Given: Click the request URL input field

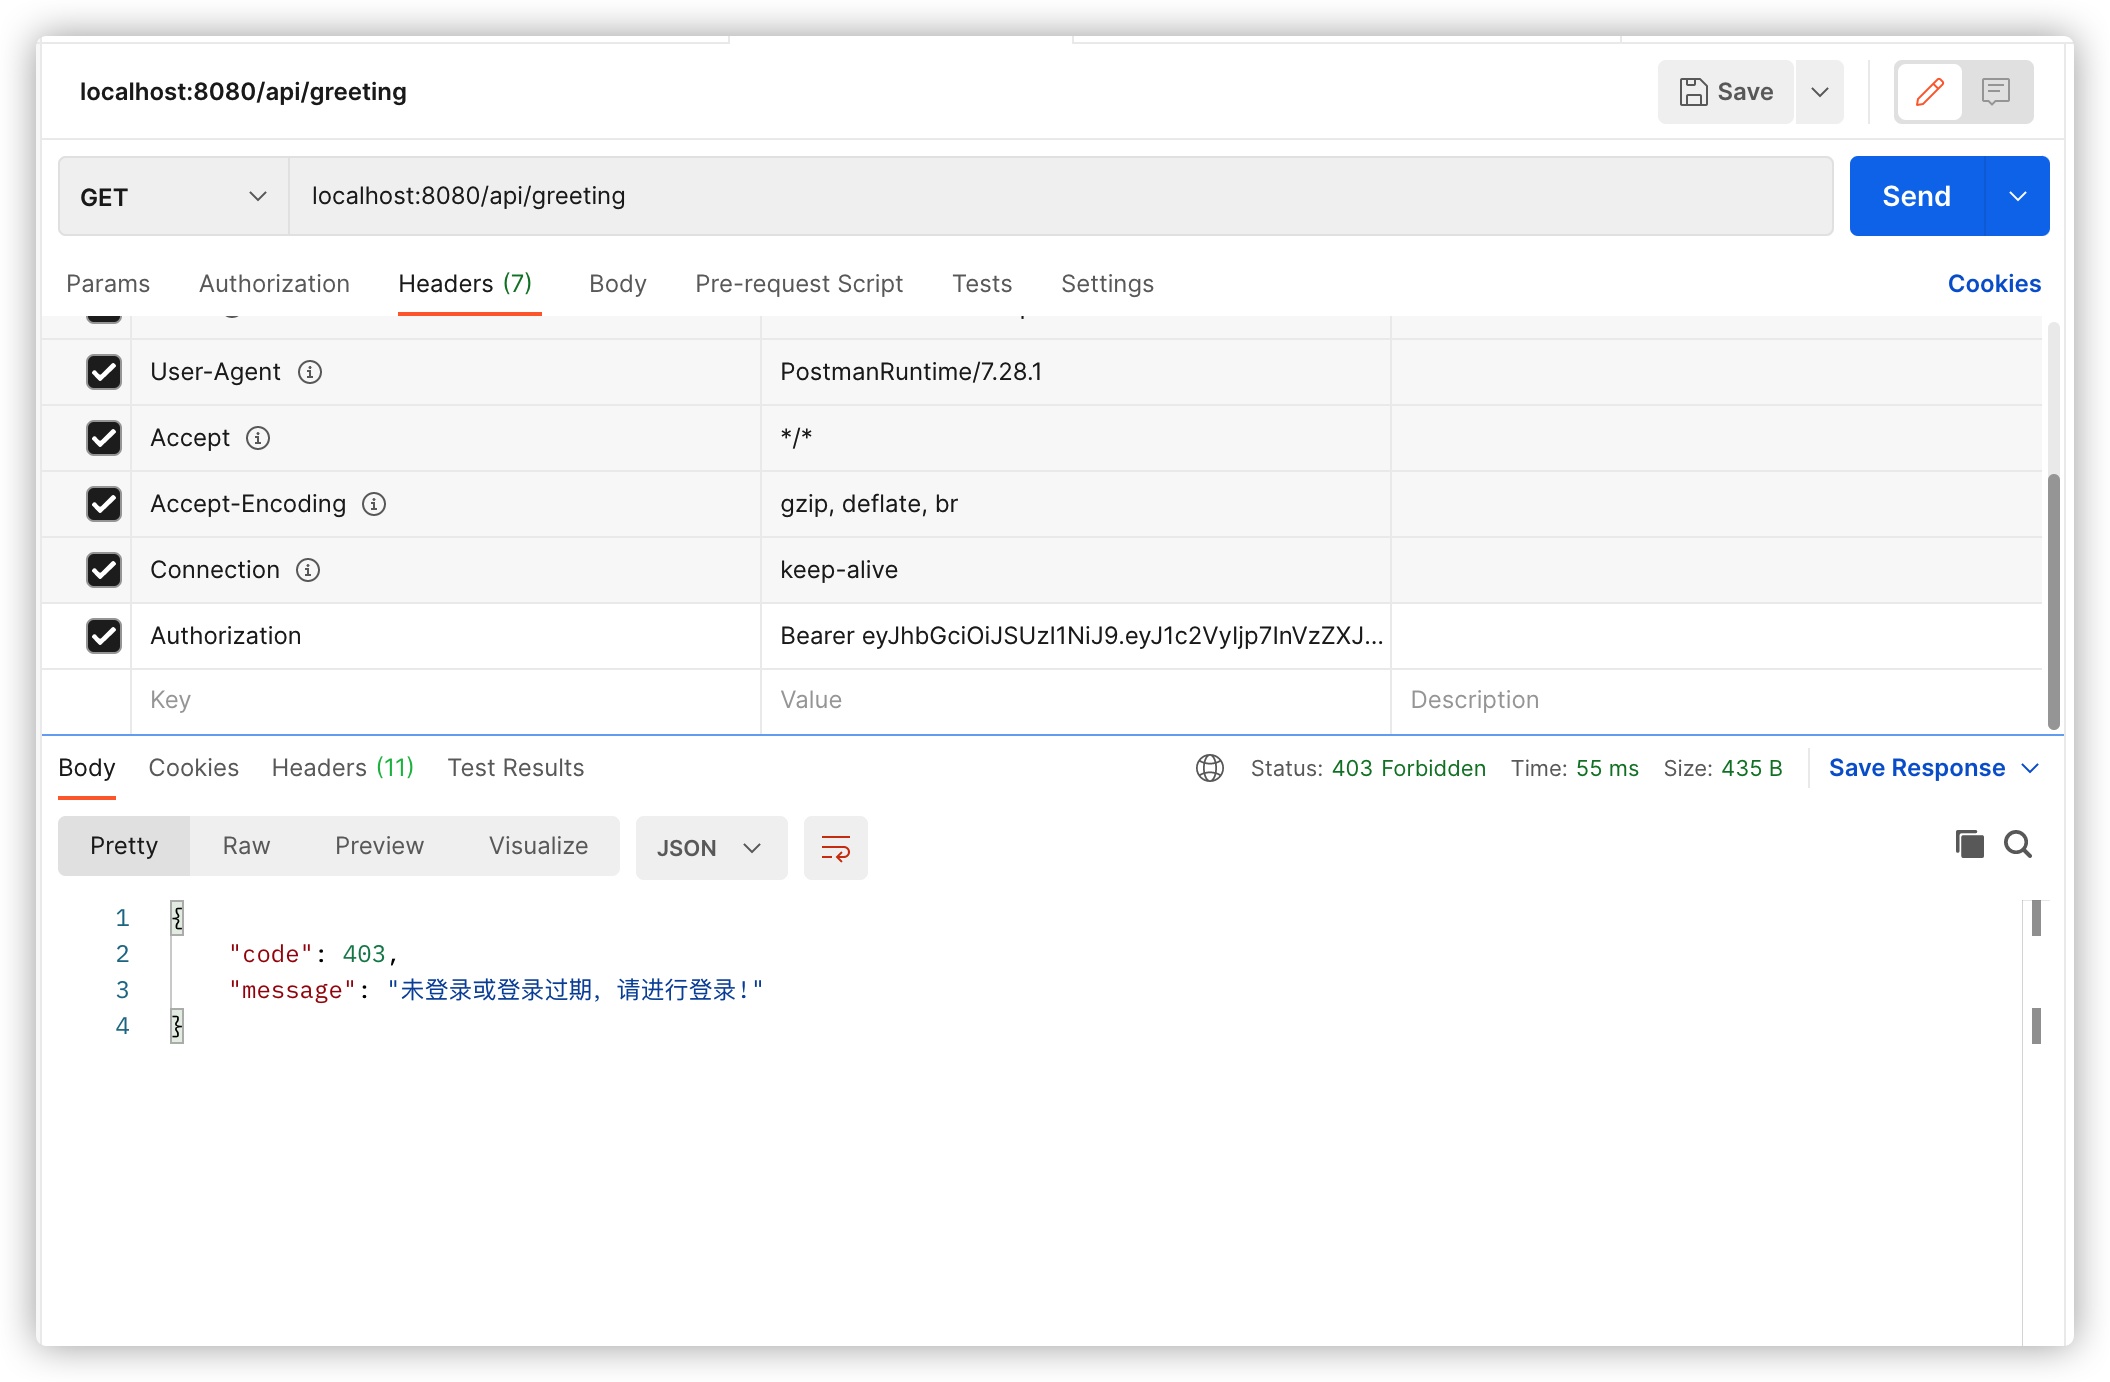Looking at the screenshot, I should point(1060,196).
